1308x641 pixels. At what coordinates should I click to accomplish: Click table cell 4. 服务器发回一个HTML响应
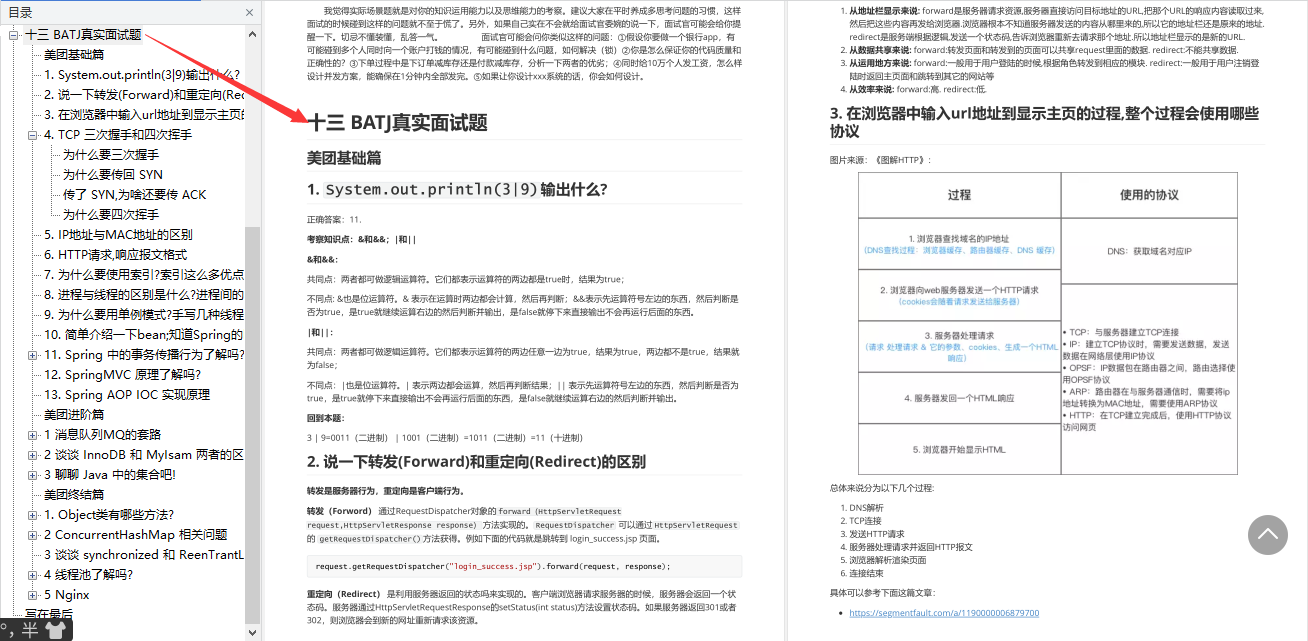(959, 398)
